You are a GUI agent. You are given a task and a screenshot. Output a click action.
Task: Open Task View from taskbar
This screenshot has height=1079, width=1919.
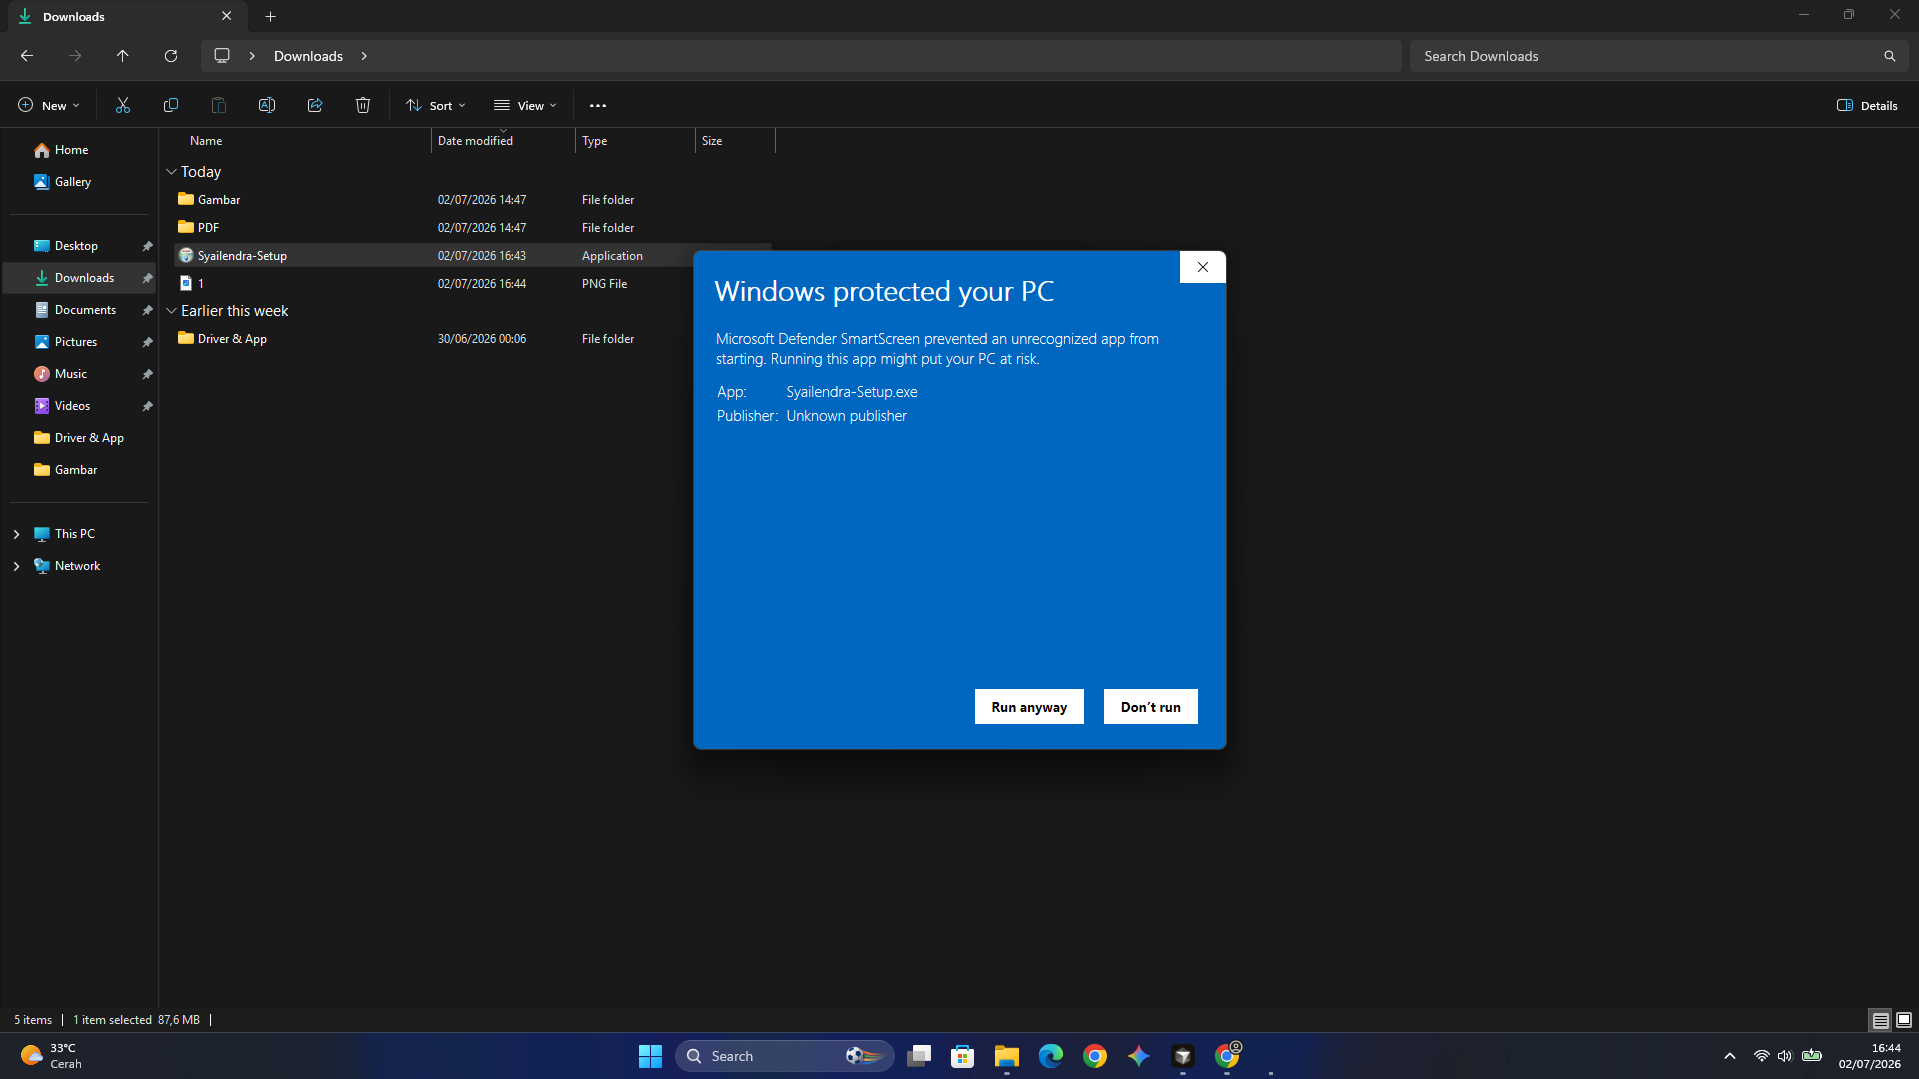pos(919,1056)
